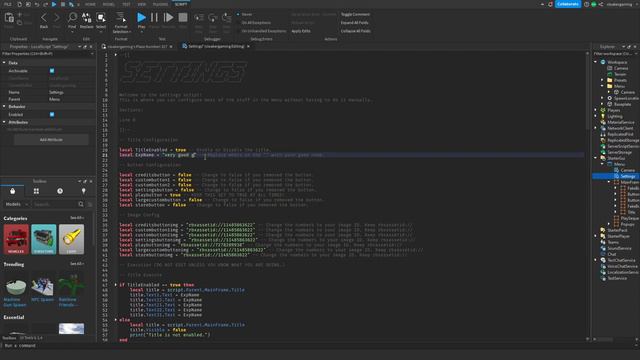Screen dimensions: 640x360
Task: Click Expand All Folds action
Action: coord(354,23)
